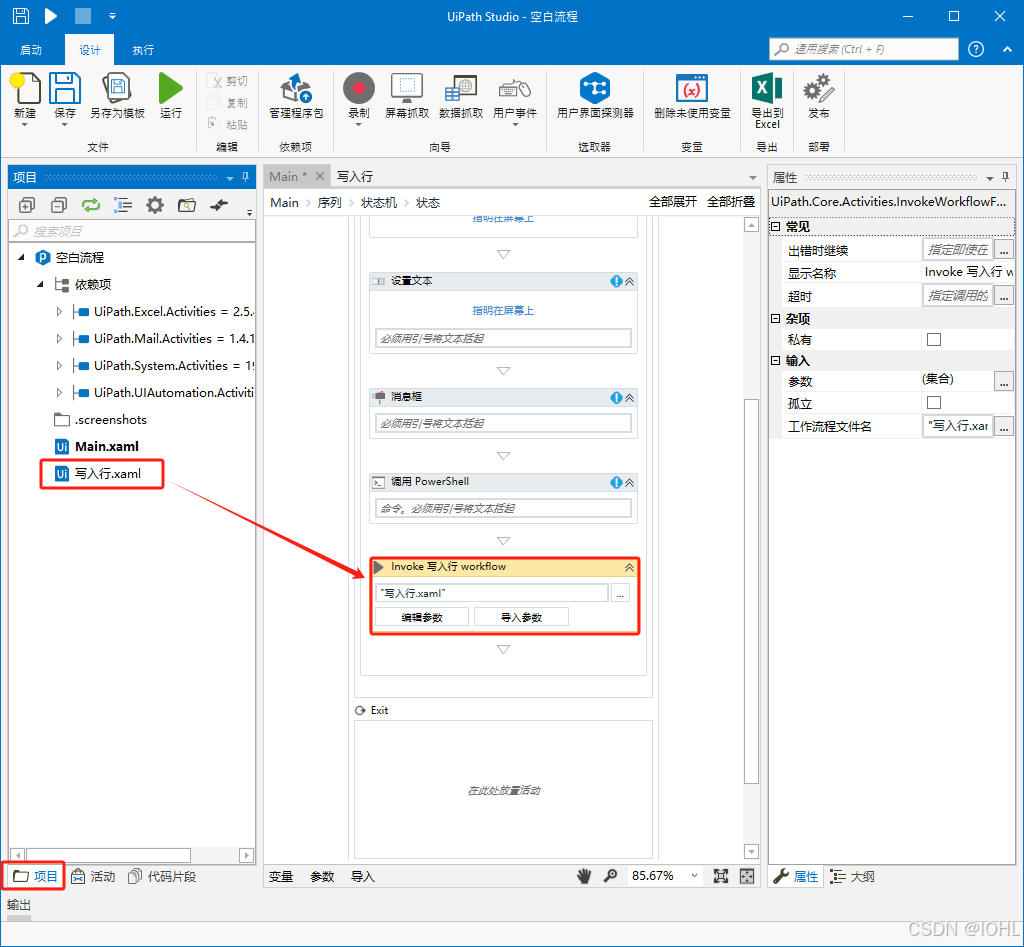The width and height of the screenshot is (1024, 947).
Task: Click 导出到 Excel icon
Action: 767,88
